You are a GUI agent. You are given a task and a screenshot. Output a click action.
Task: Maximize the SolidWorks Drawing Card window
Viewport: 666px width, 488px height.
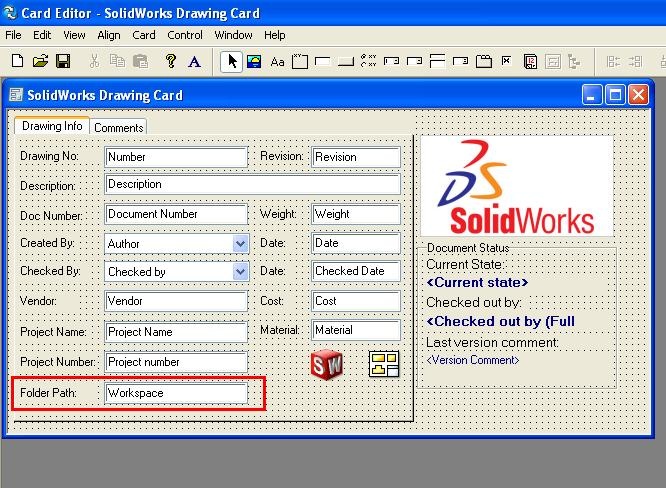click(615, 94)
